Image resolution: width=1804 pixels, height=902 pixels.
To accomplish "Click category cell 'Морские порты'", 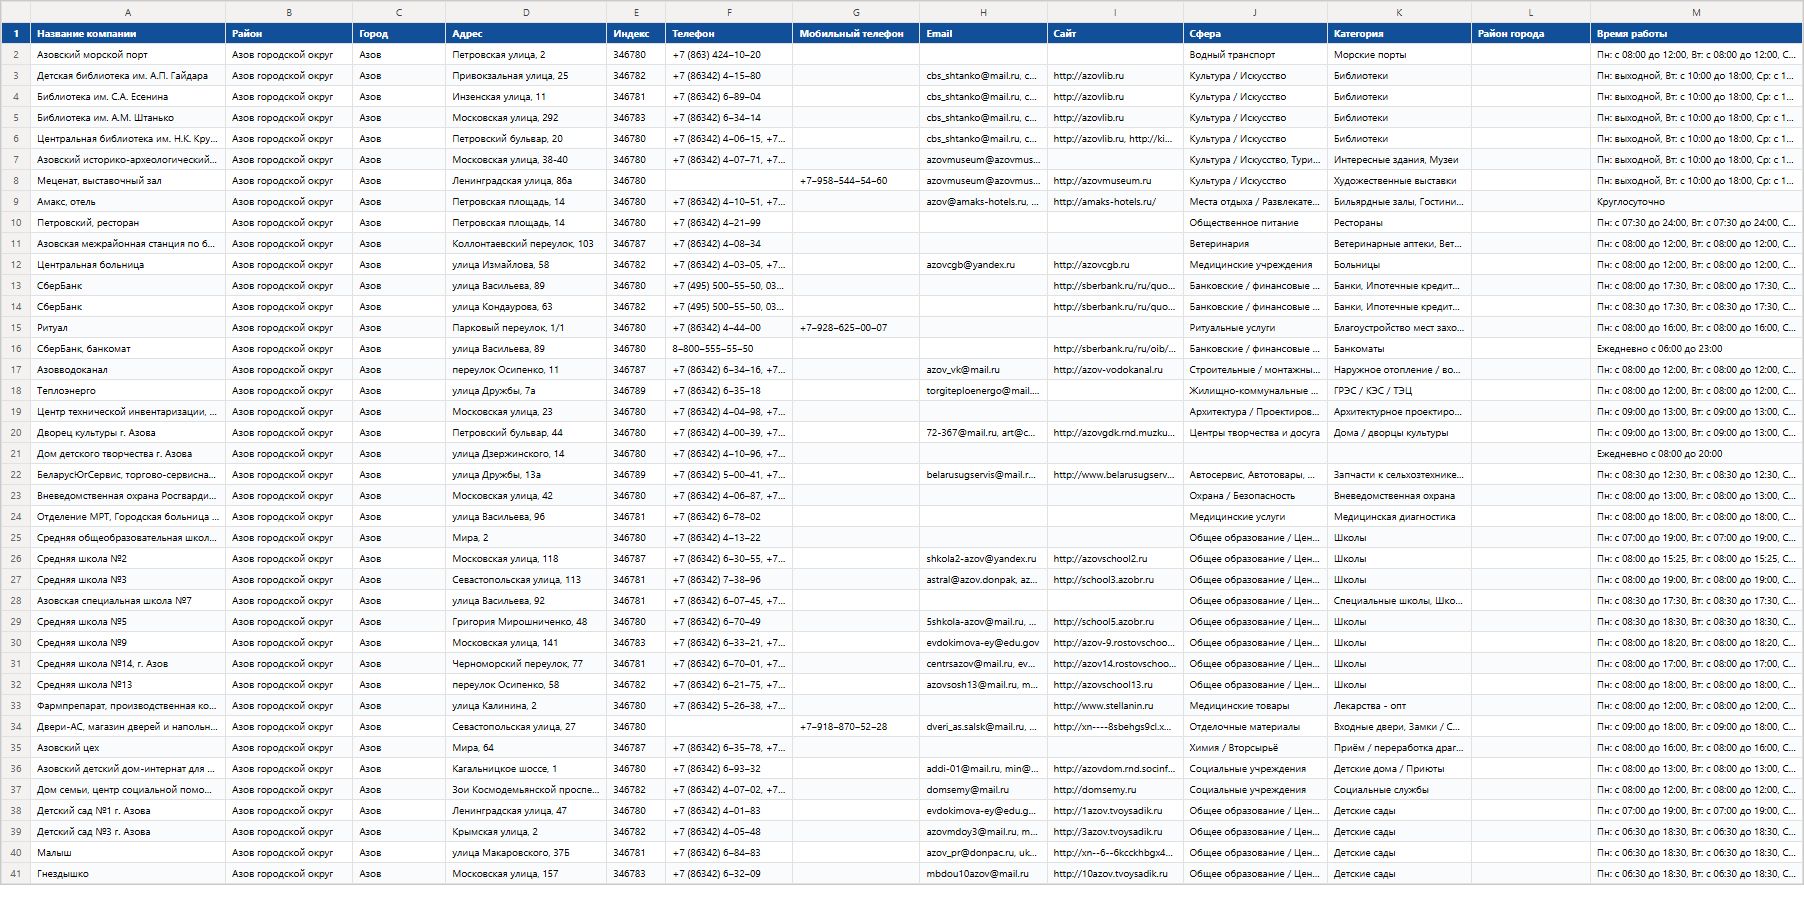I will click(1399, 55).
